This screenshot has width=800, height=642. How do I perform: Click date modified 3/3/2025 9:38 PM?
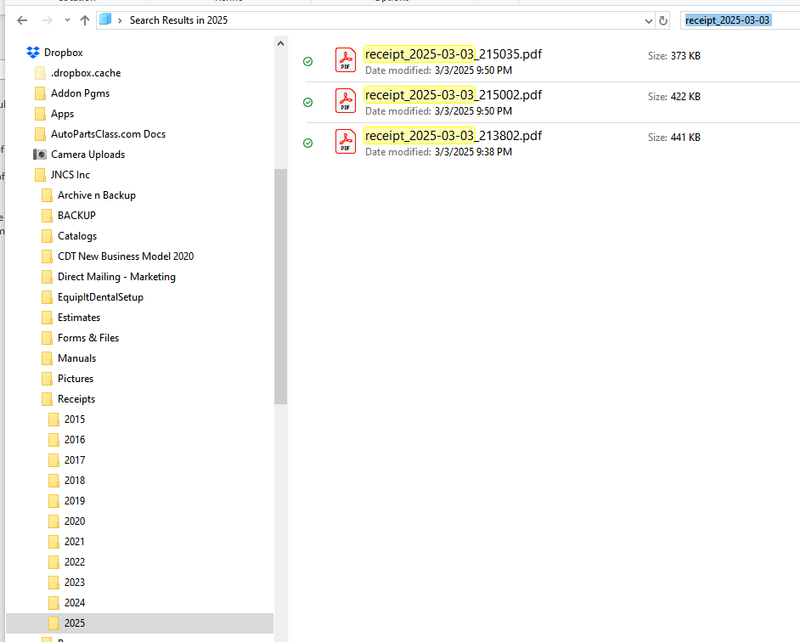coord(473,152)
